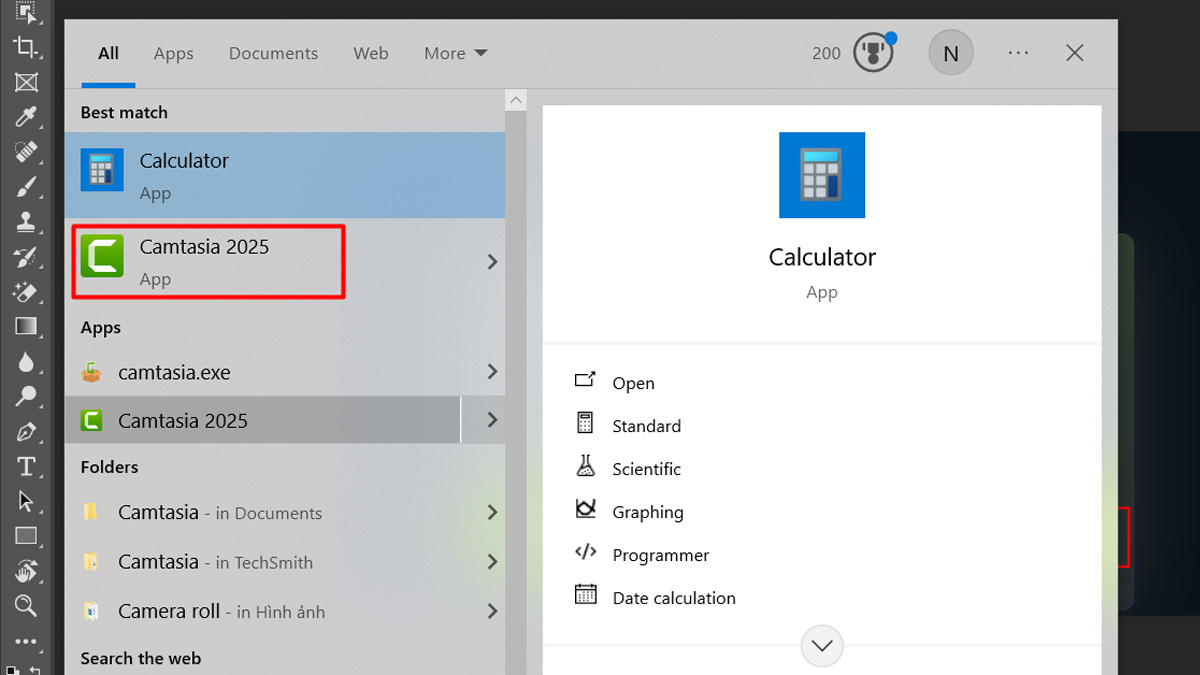Select the Pen tool
Image resolution: width=1200 pixels, height=675 pixels.
26,432
